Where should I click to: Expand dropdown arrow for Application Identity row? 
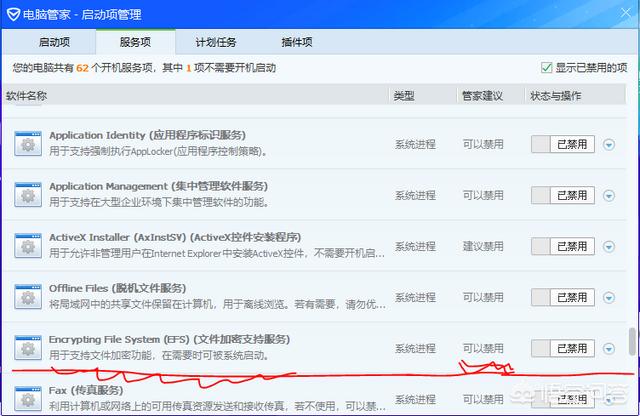610,144
